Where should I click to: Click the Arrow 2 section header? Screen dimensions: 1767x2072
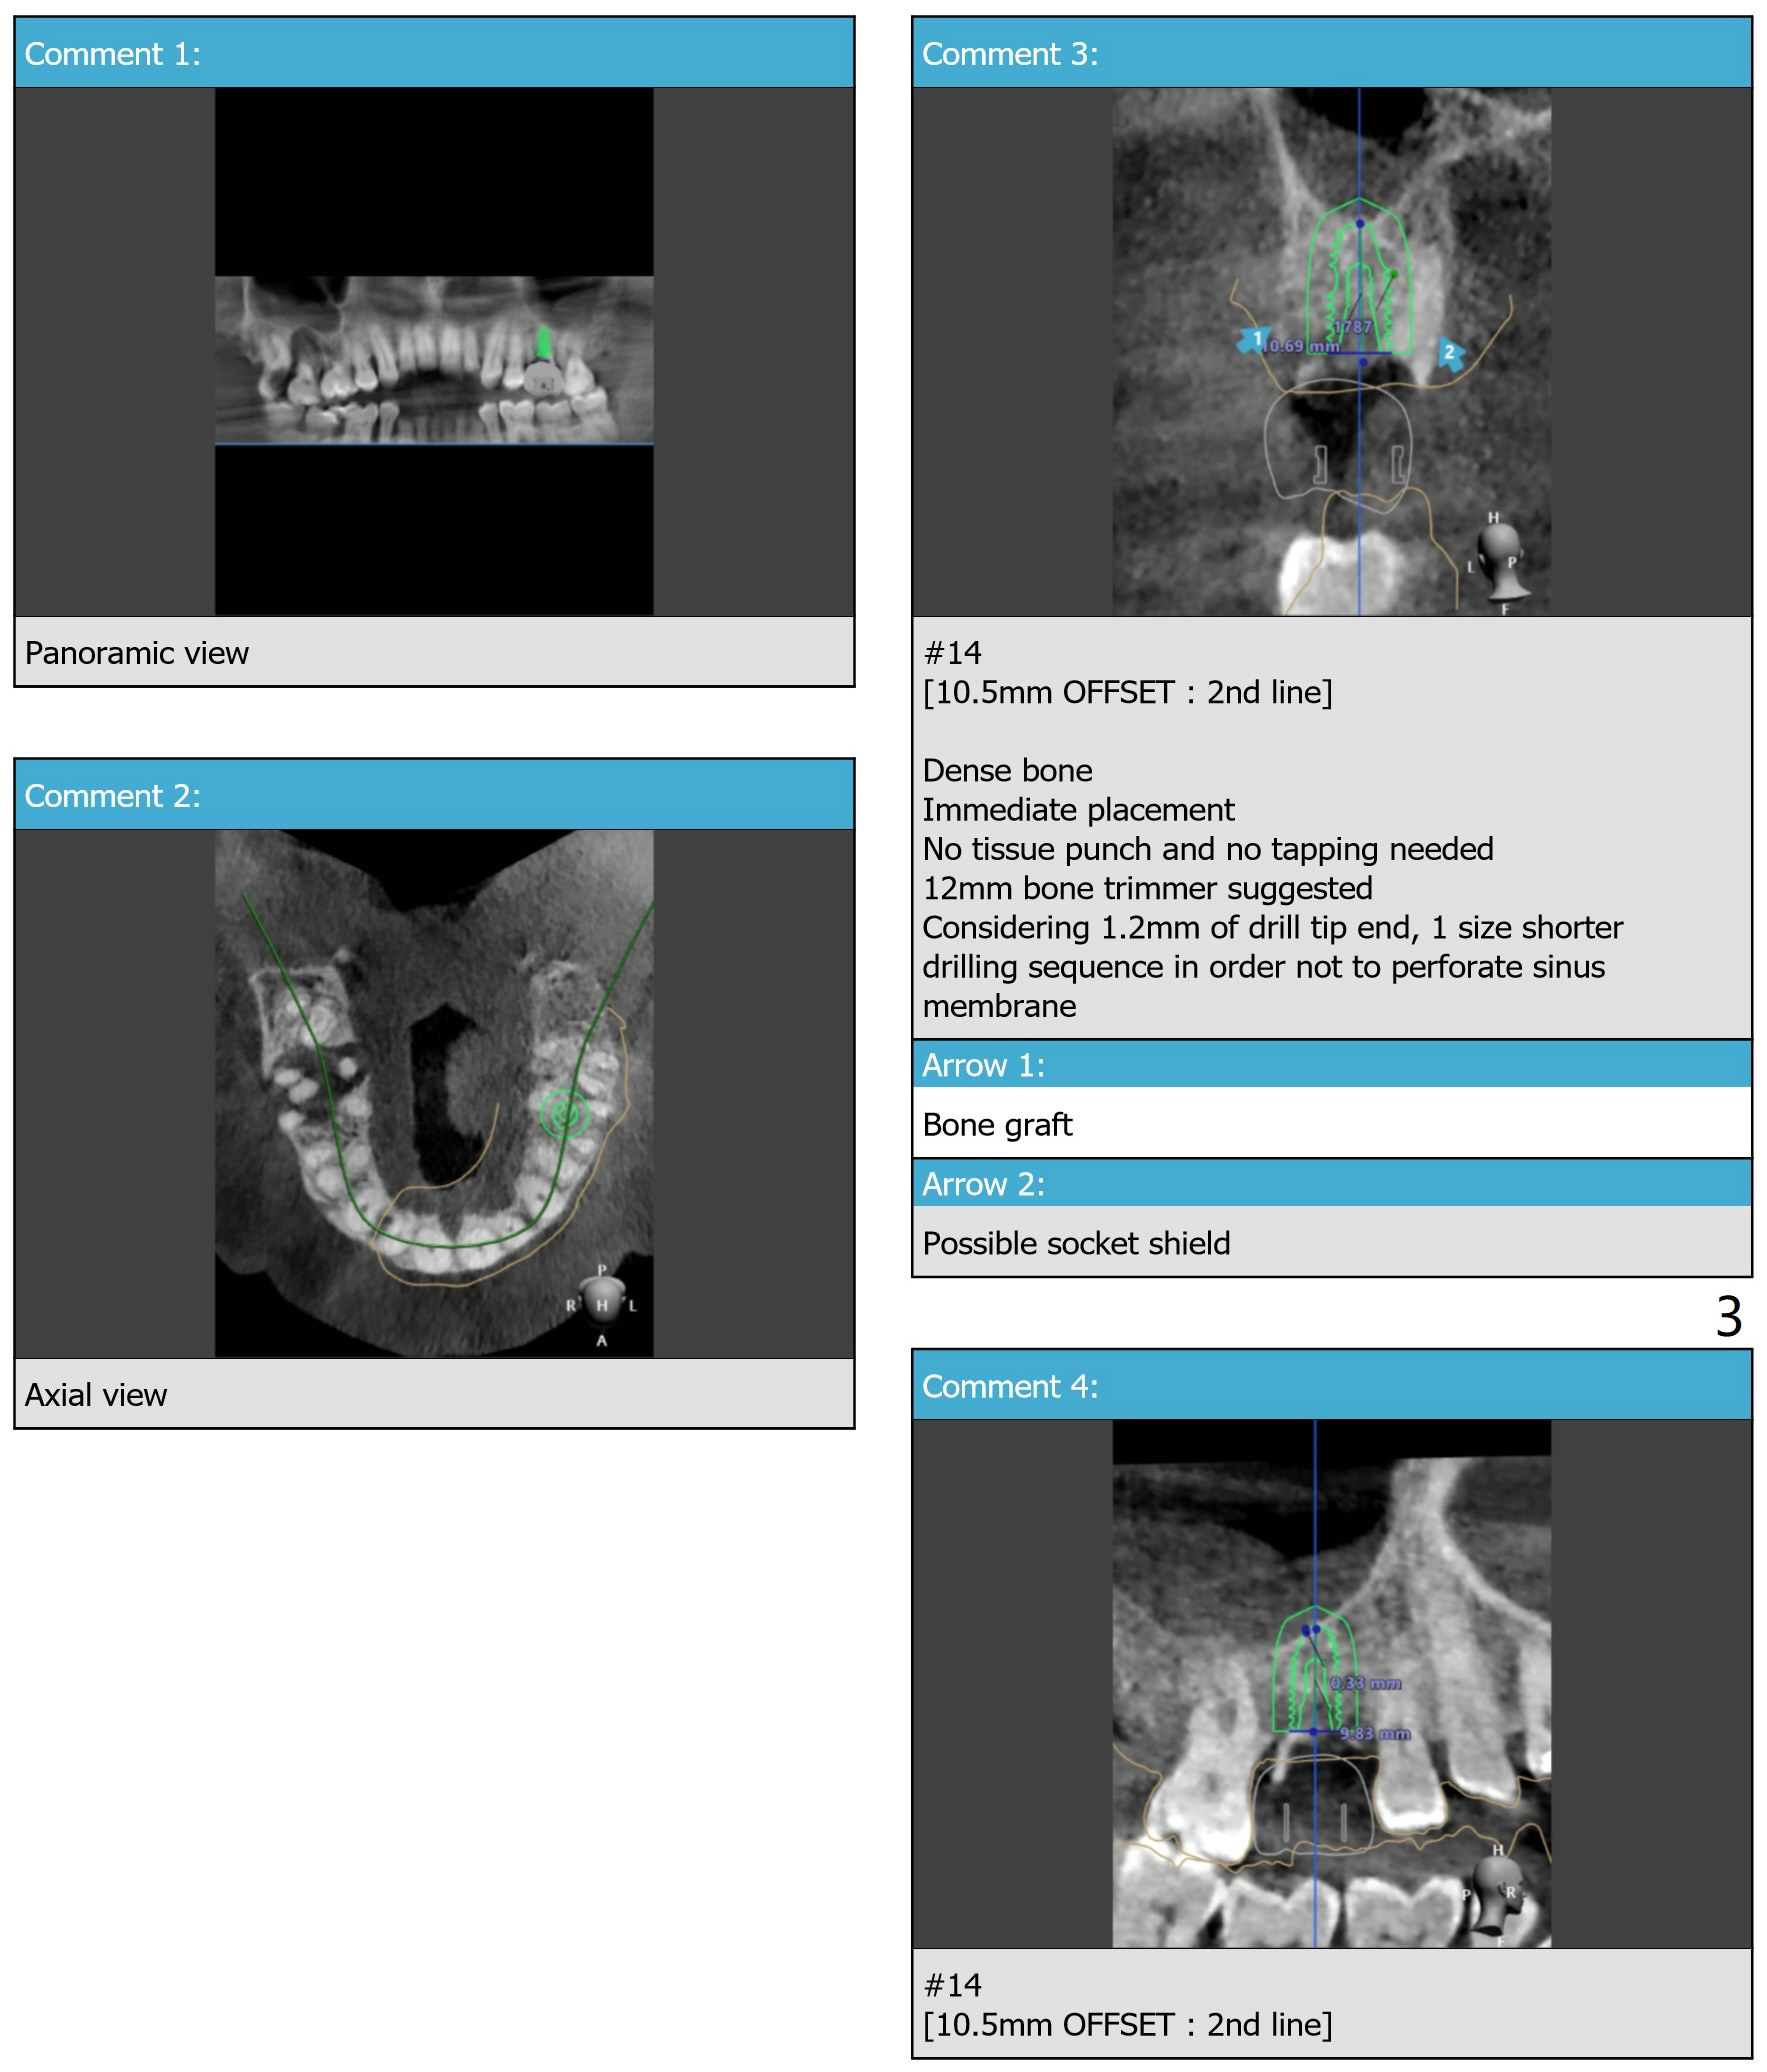point(1331,1184)
